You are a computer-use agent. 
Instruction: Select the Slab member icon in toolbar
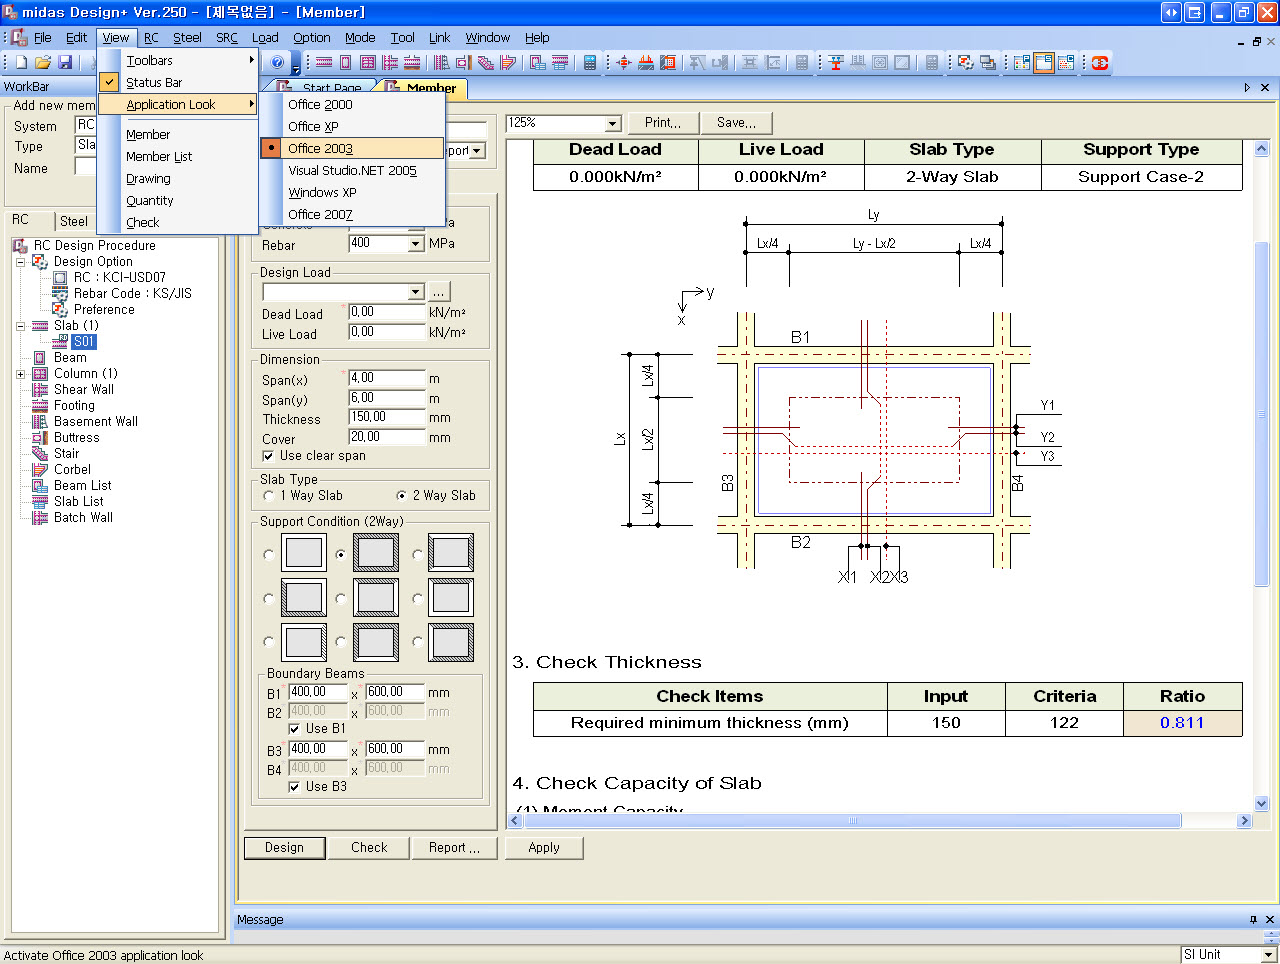[x=324, y=62]
